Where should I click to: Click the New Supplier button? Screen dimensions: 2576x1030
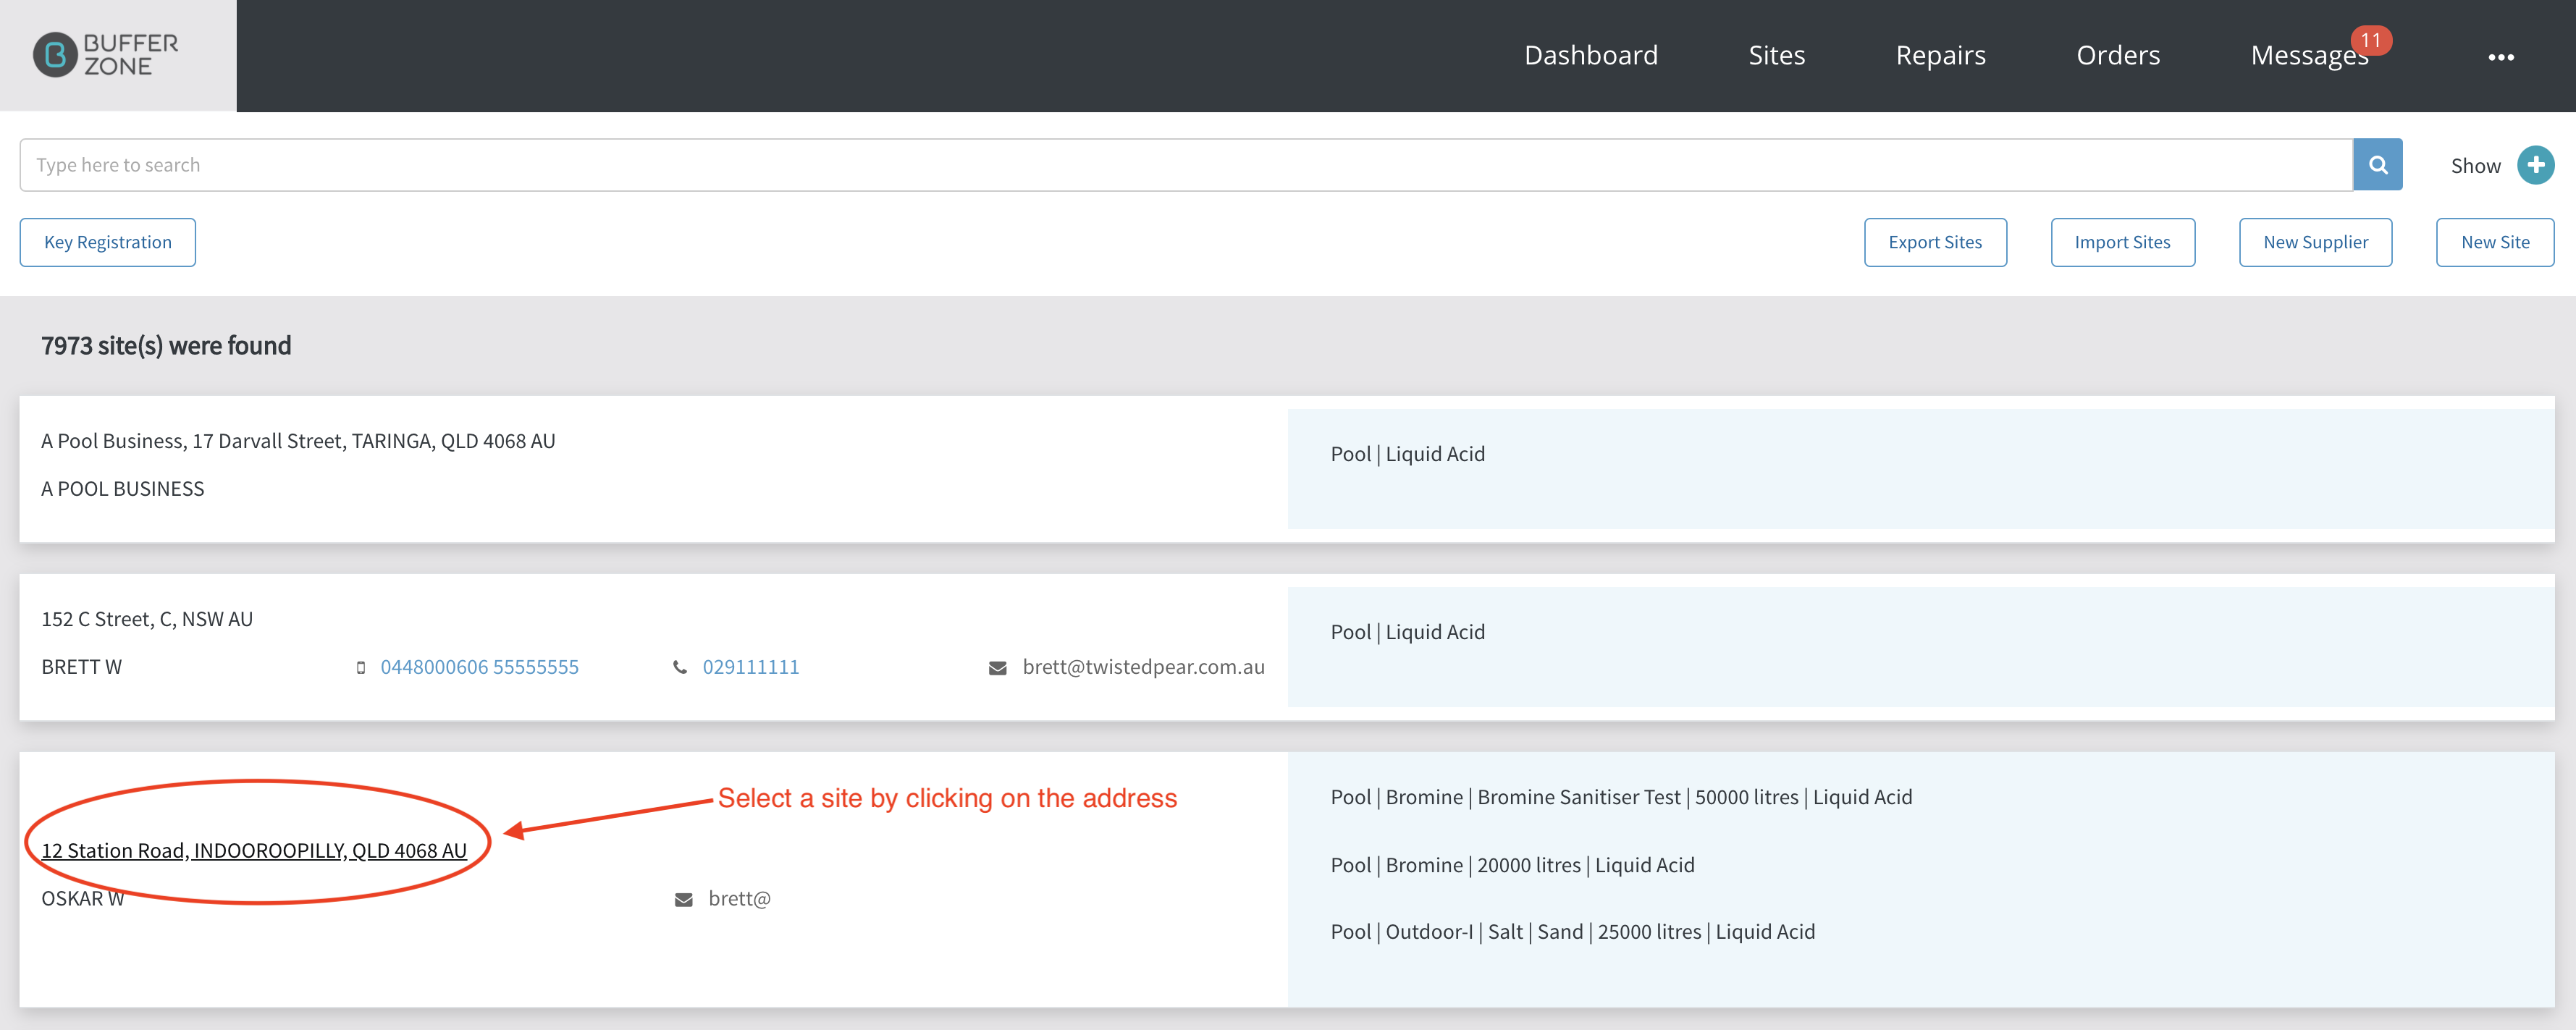(2315, 242)
